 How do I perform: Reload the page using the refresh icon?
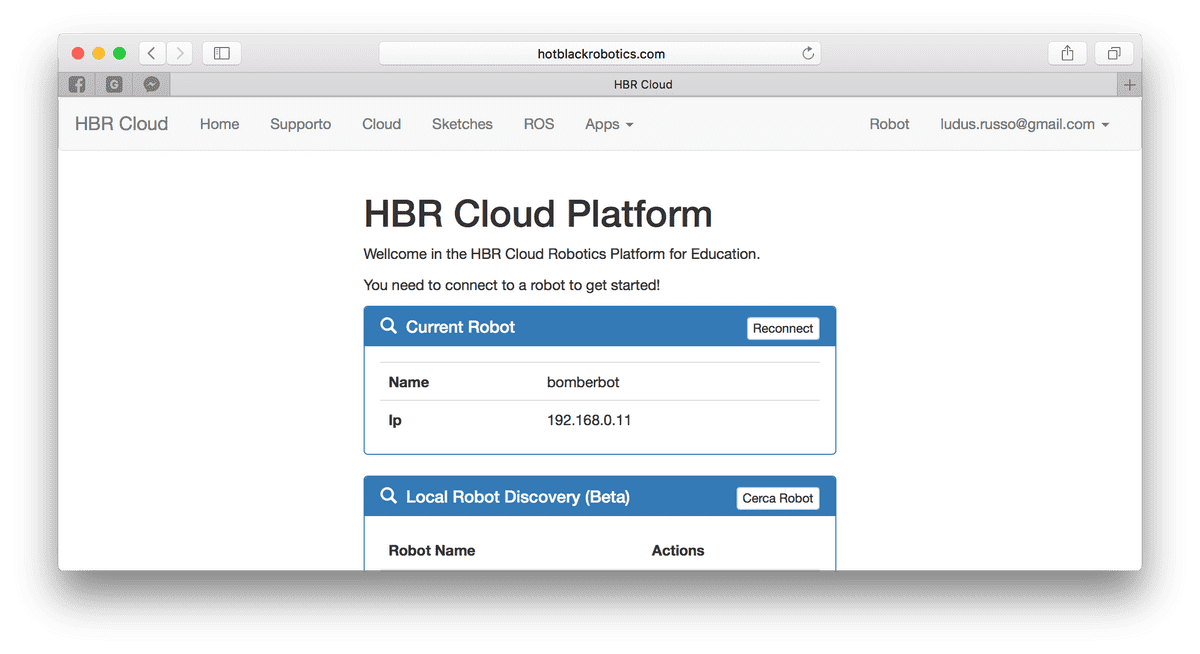[x=808, y=54]
